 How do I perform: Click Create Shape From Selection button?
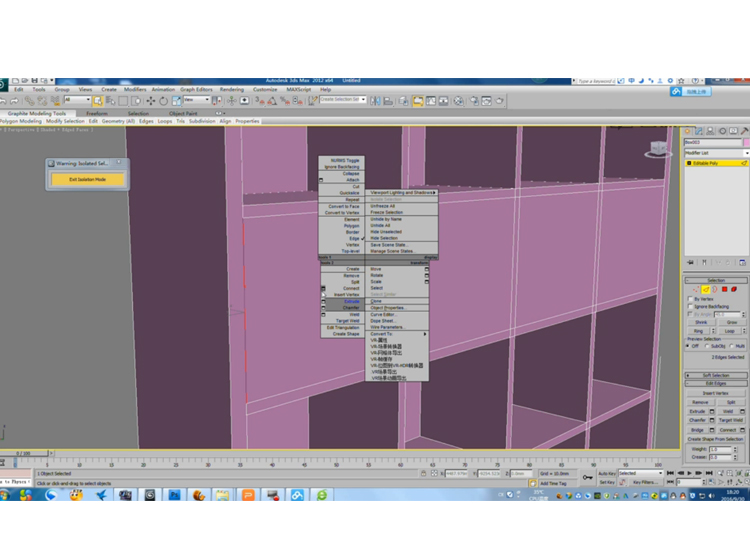coord(716,439)
